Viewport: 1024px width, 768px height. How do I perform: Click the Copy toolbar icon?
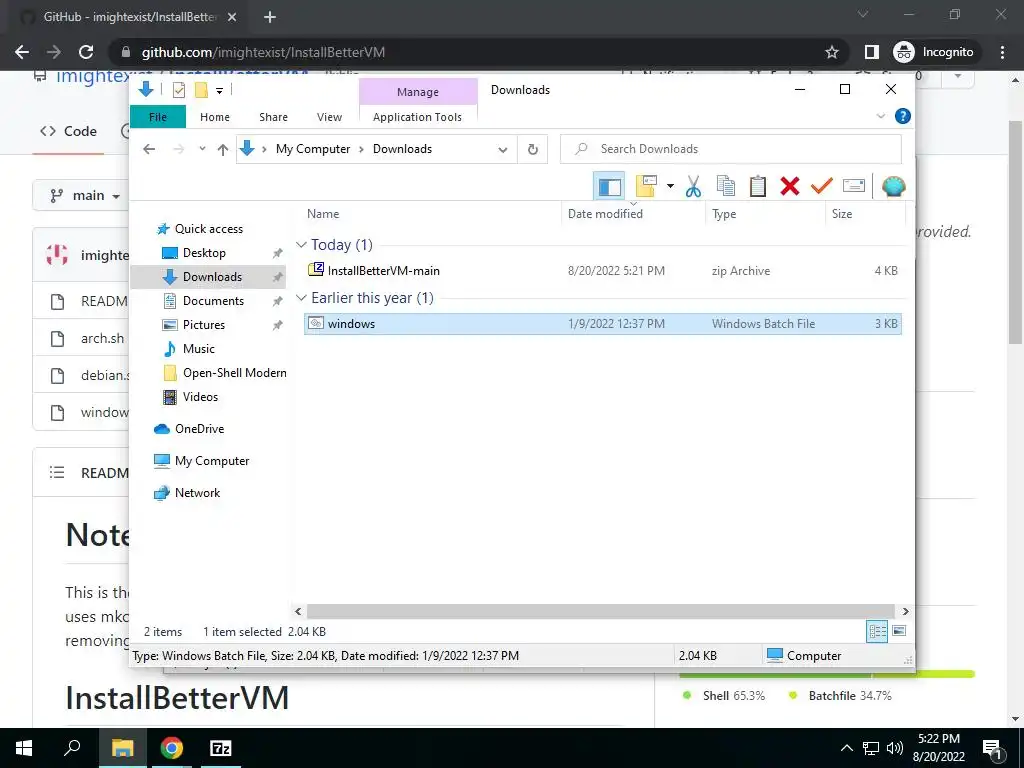pos(726,186)
